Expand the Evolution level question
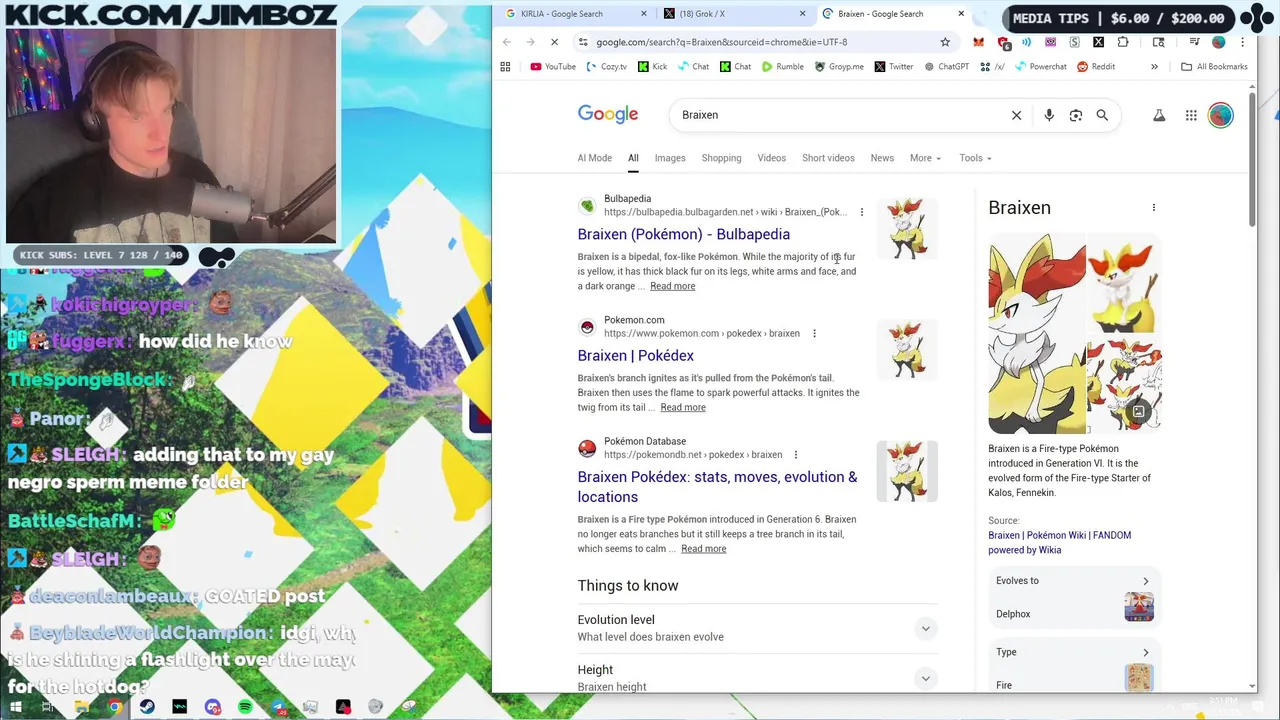1280x720 pixels. pos(757,628)
